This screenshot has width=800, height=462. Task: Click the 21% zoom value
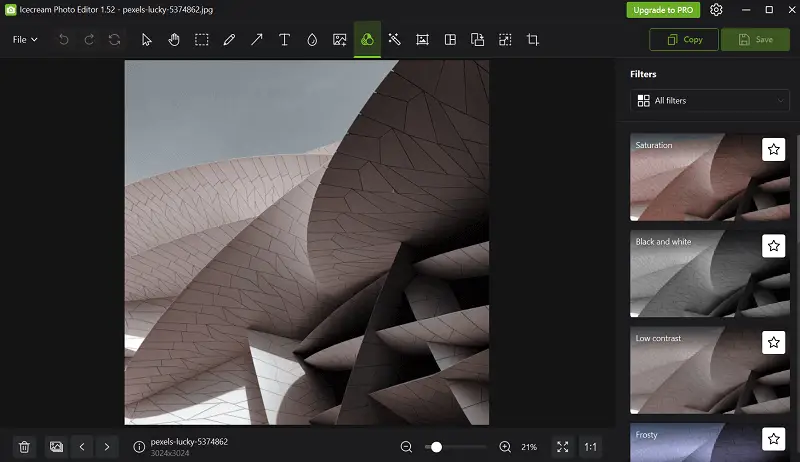pyautogui.click(x=529, y=447)
